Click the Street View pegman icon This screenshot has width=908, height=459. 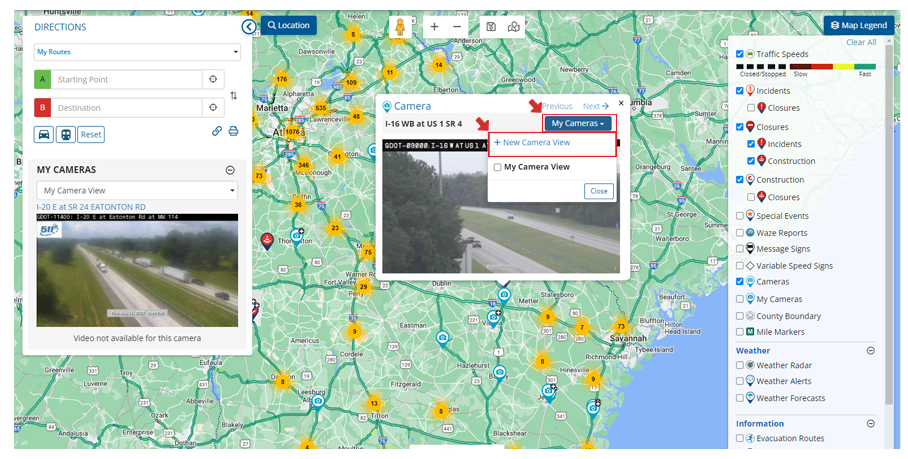(x=400, y=27)
